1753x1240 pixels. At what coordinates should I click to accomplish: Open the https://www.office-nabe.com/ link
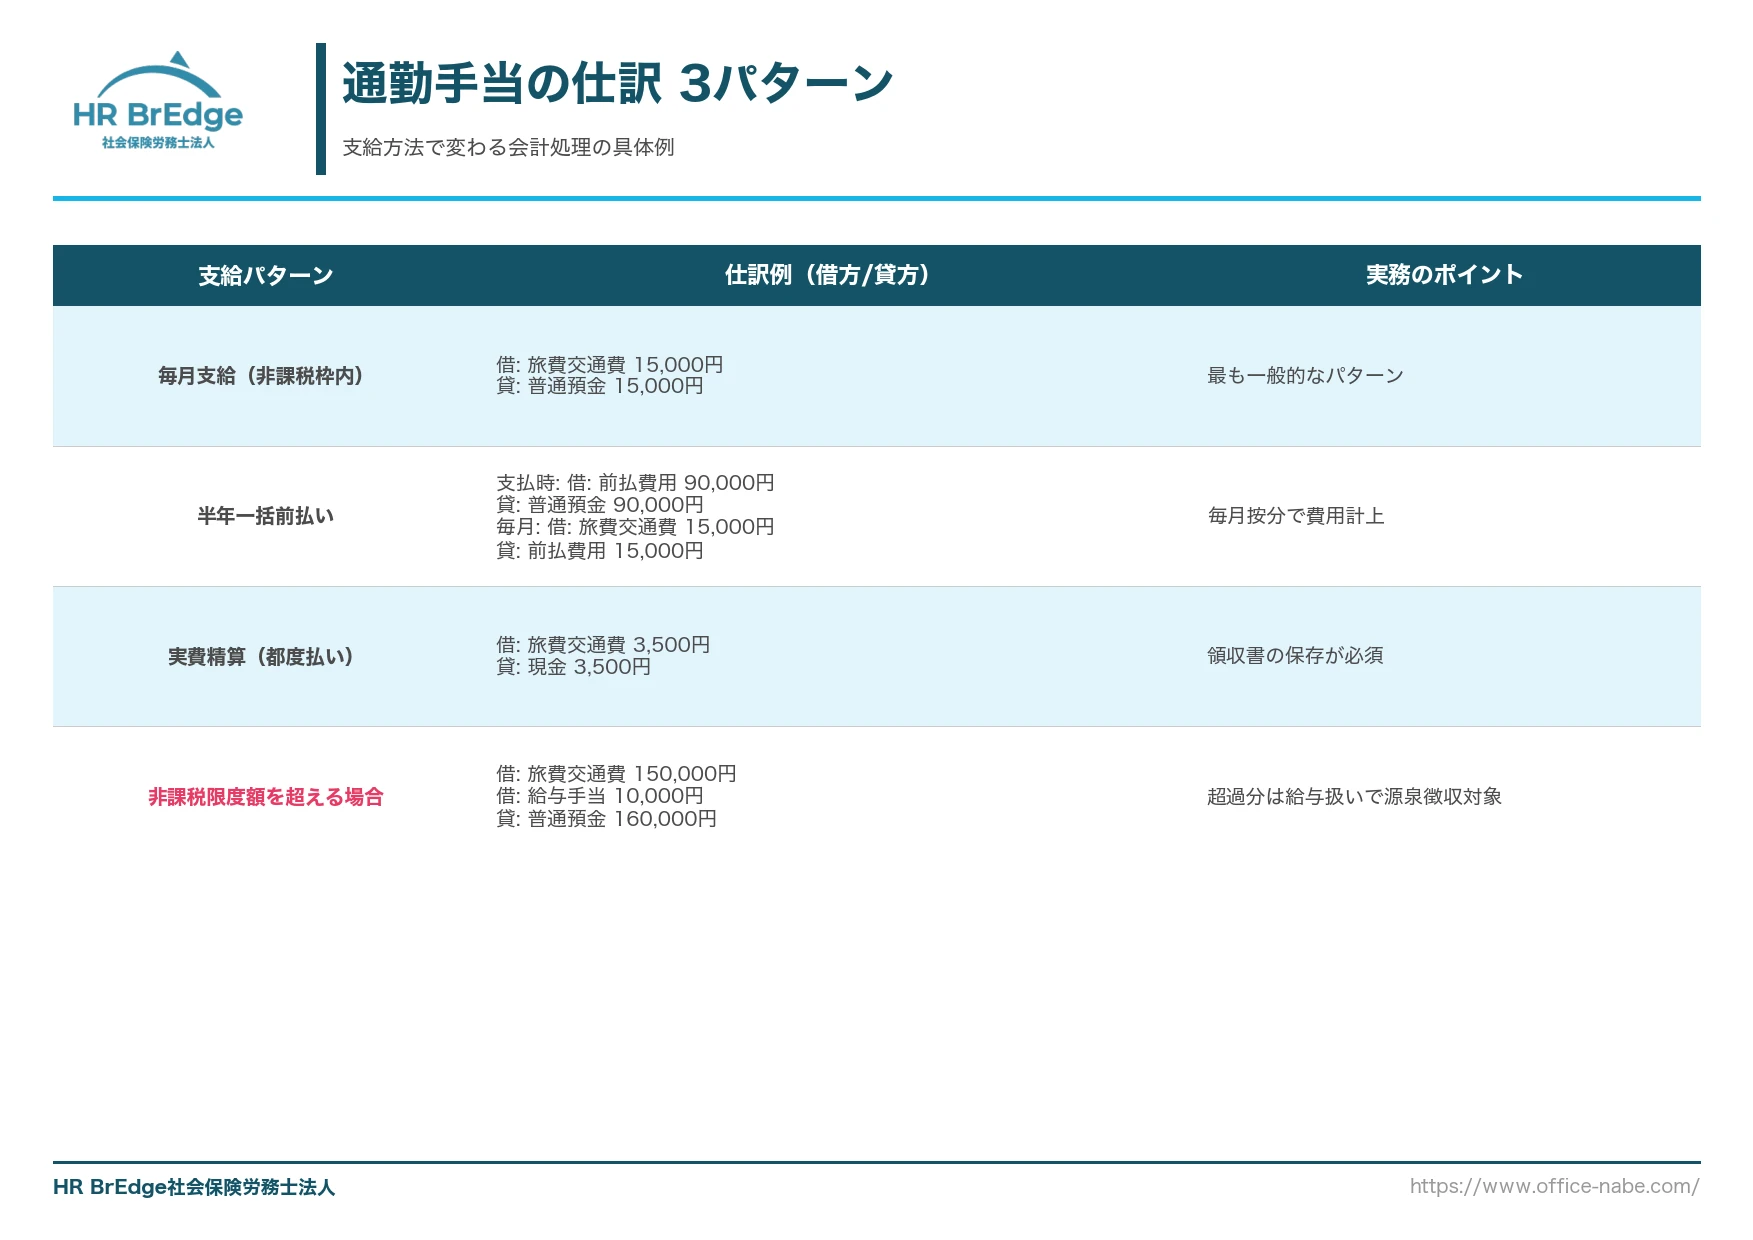[1554, 1187]
